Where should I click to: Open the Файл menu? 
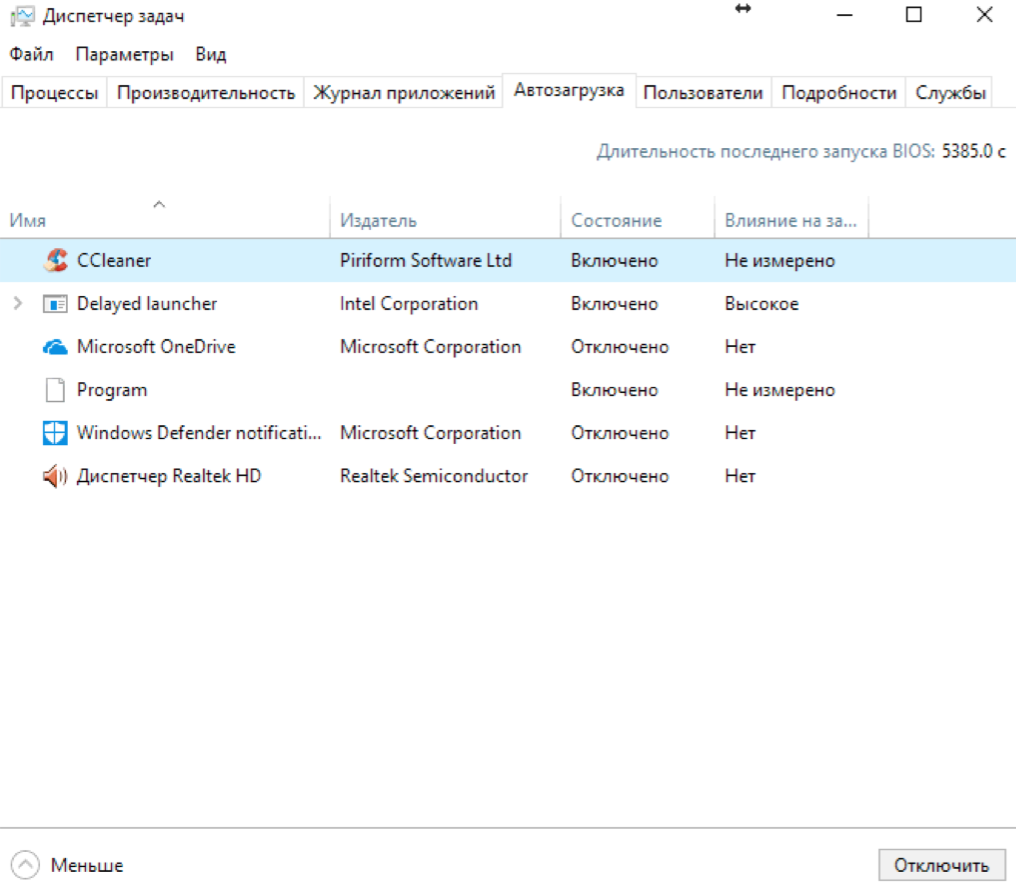click(31, 54)
